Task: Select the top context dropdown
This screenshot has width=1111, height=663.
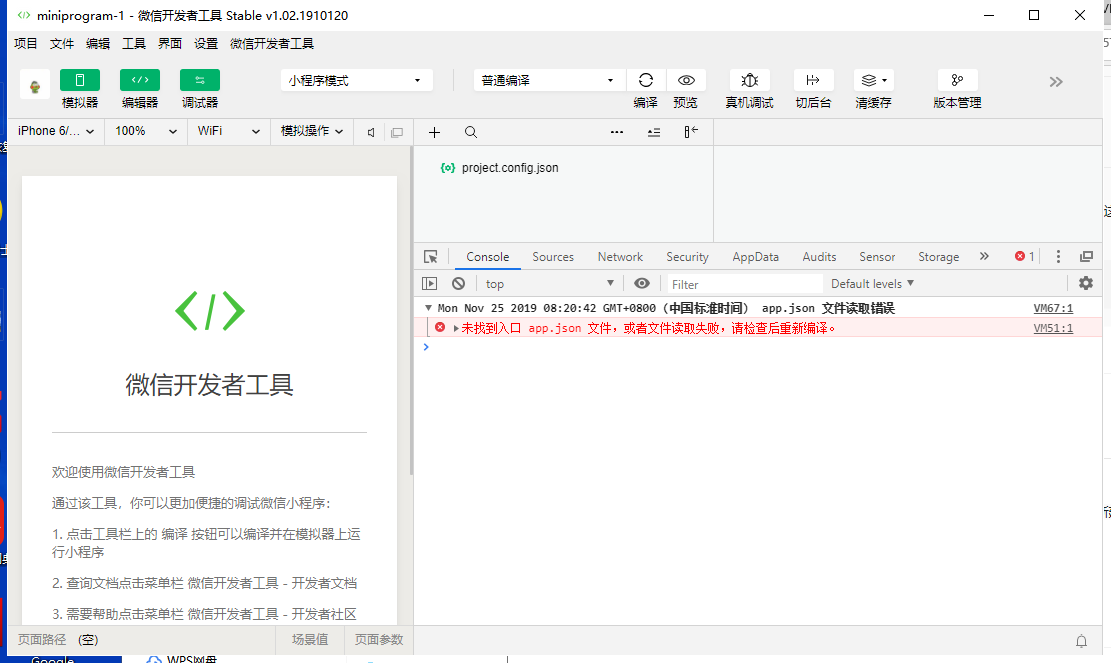Action: click(x=549, y=283)
